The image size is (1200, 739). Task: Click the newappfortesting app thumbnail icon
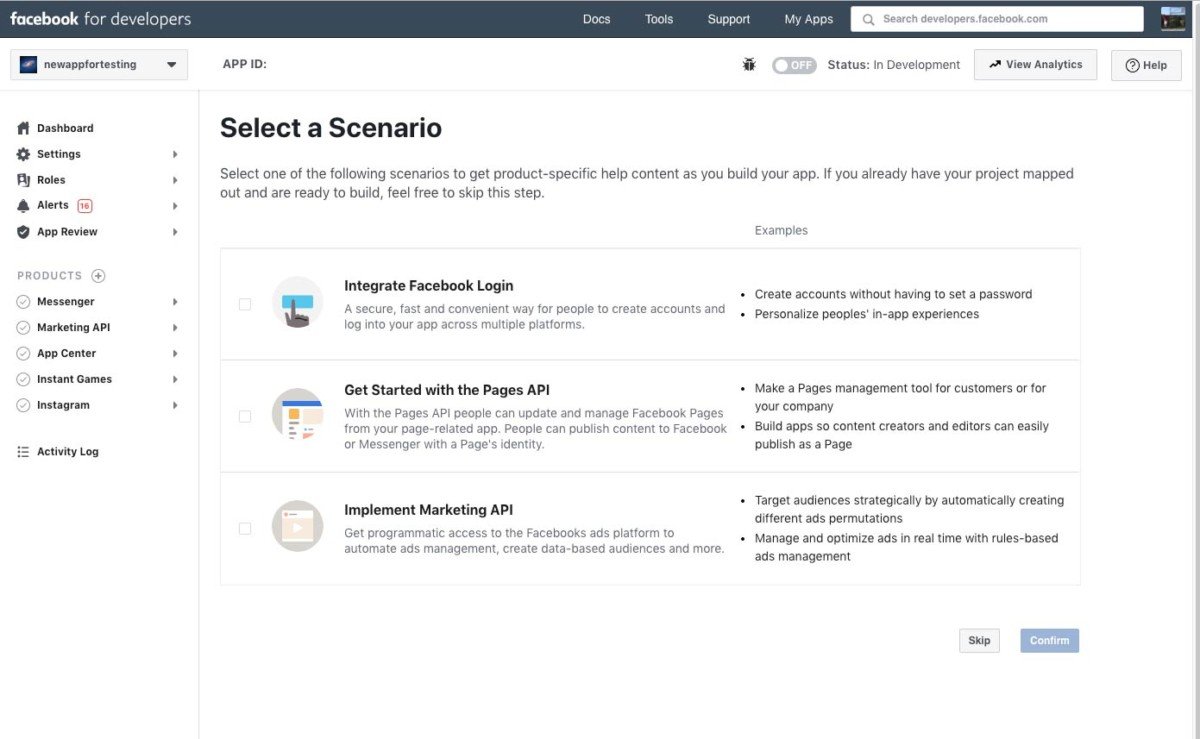28,65
